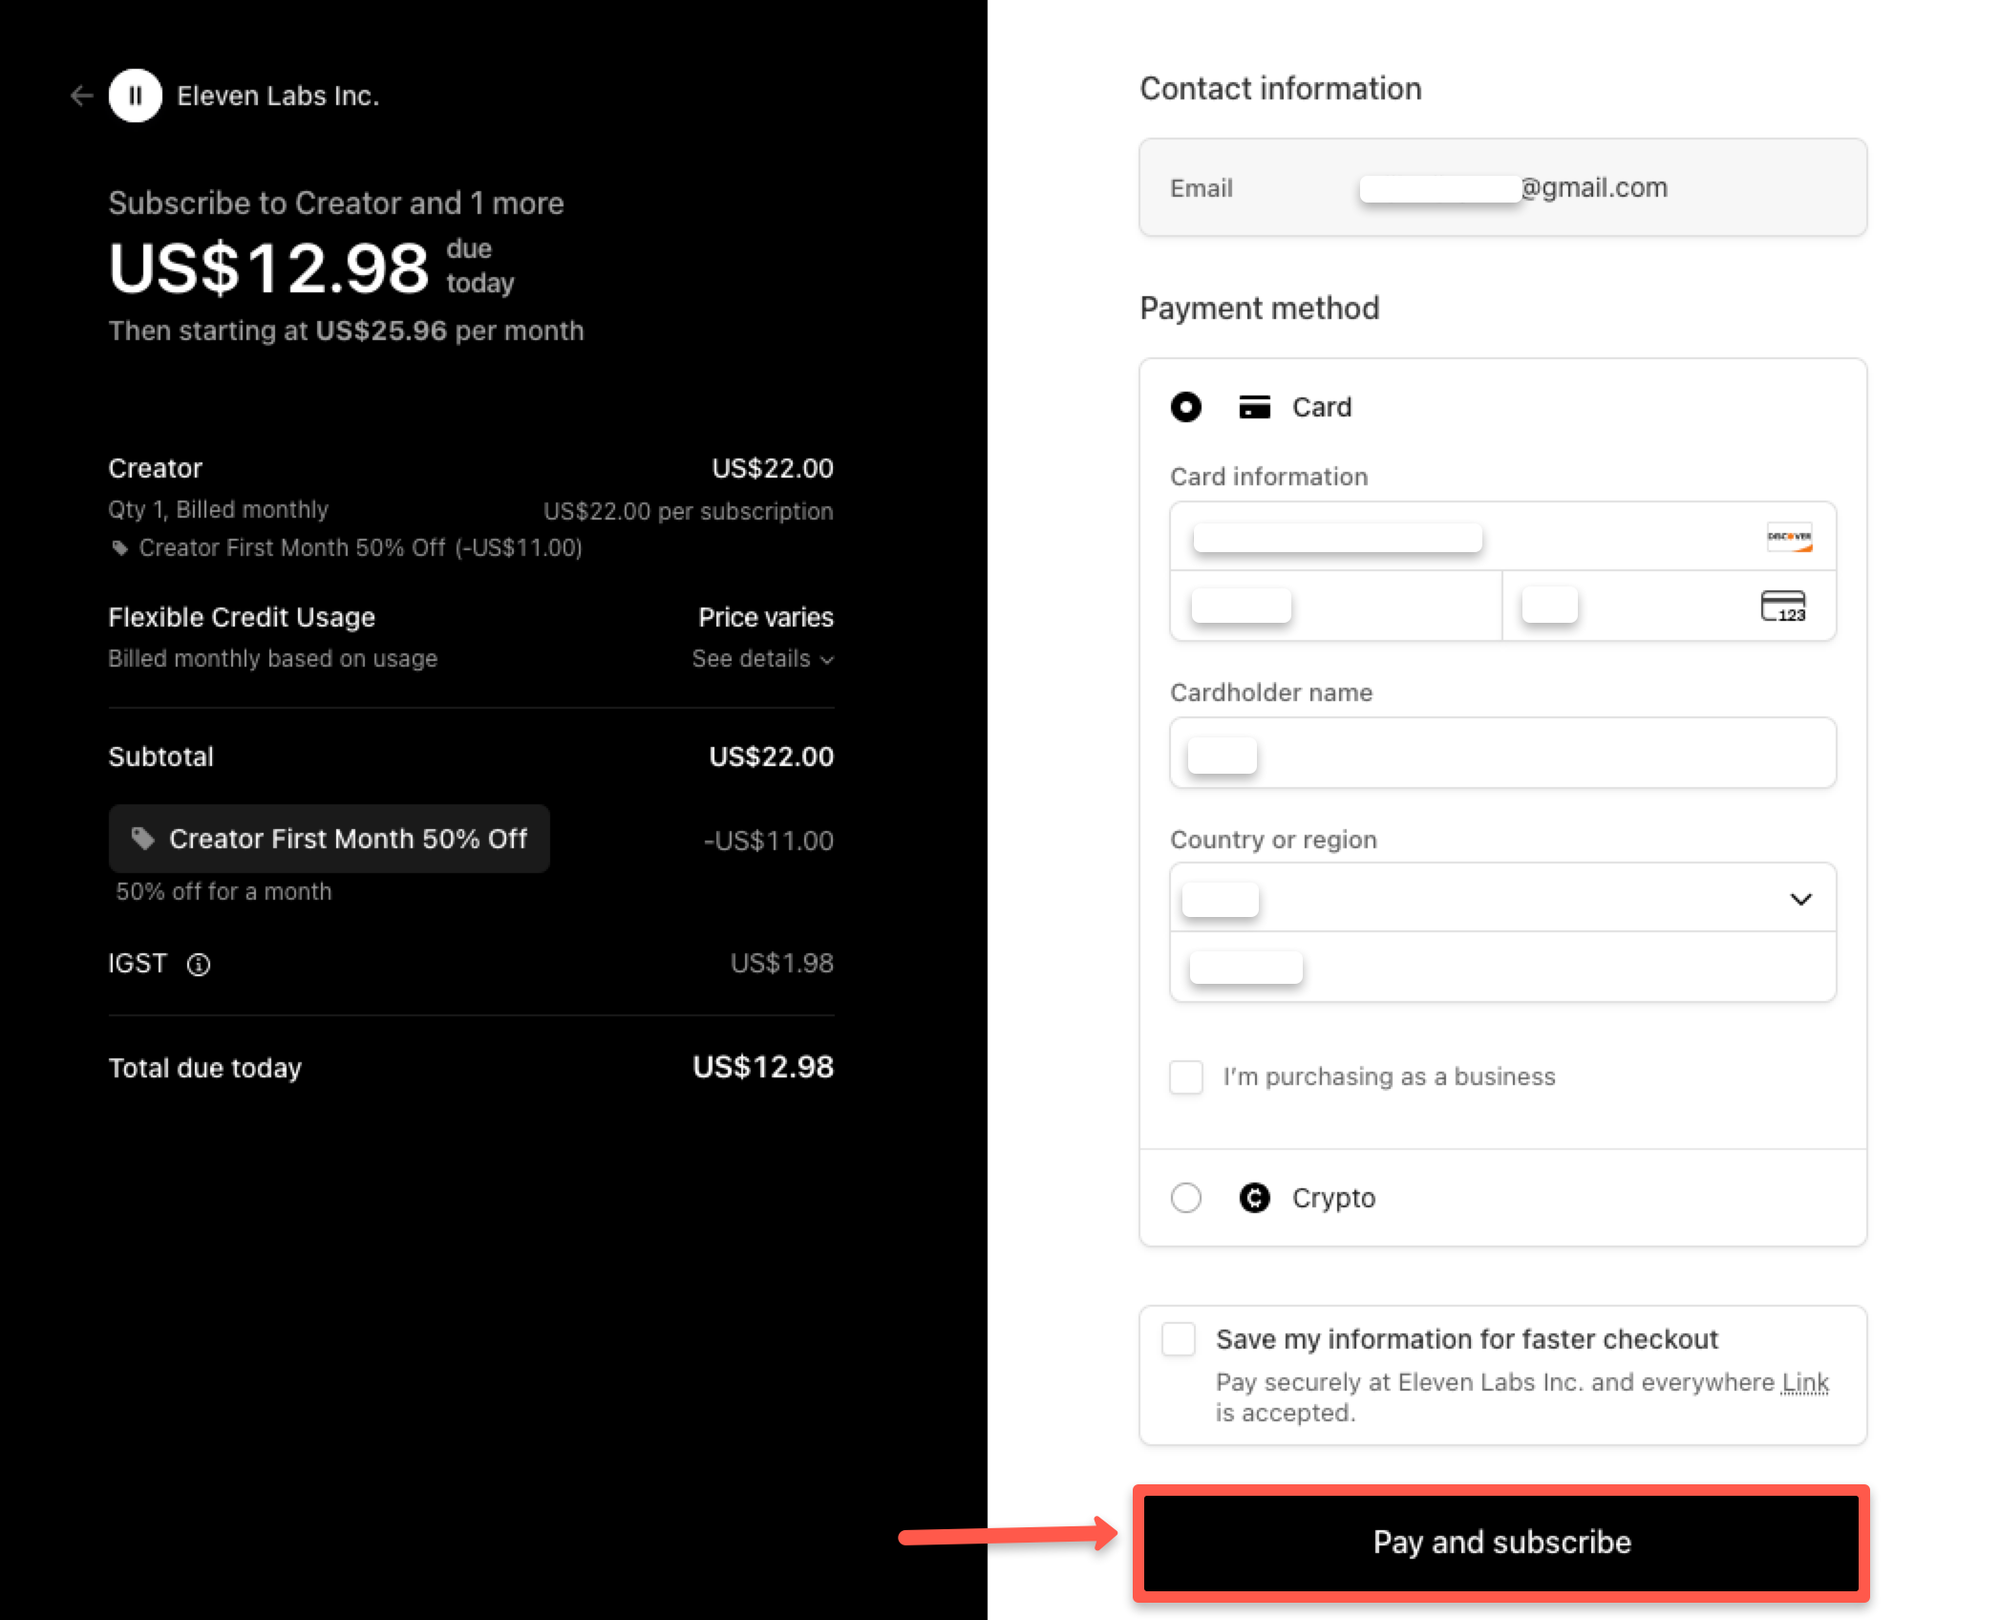Click the tag icon on the discount badge
This screenshot has width=2000, height=1620.
[143, 839]
